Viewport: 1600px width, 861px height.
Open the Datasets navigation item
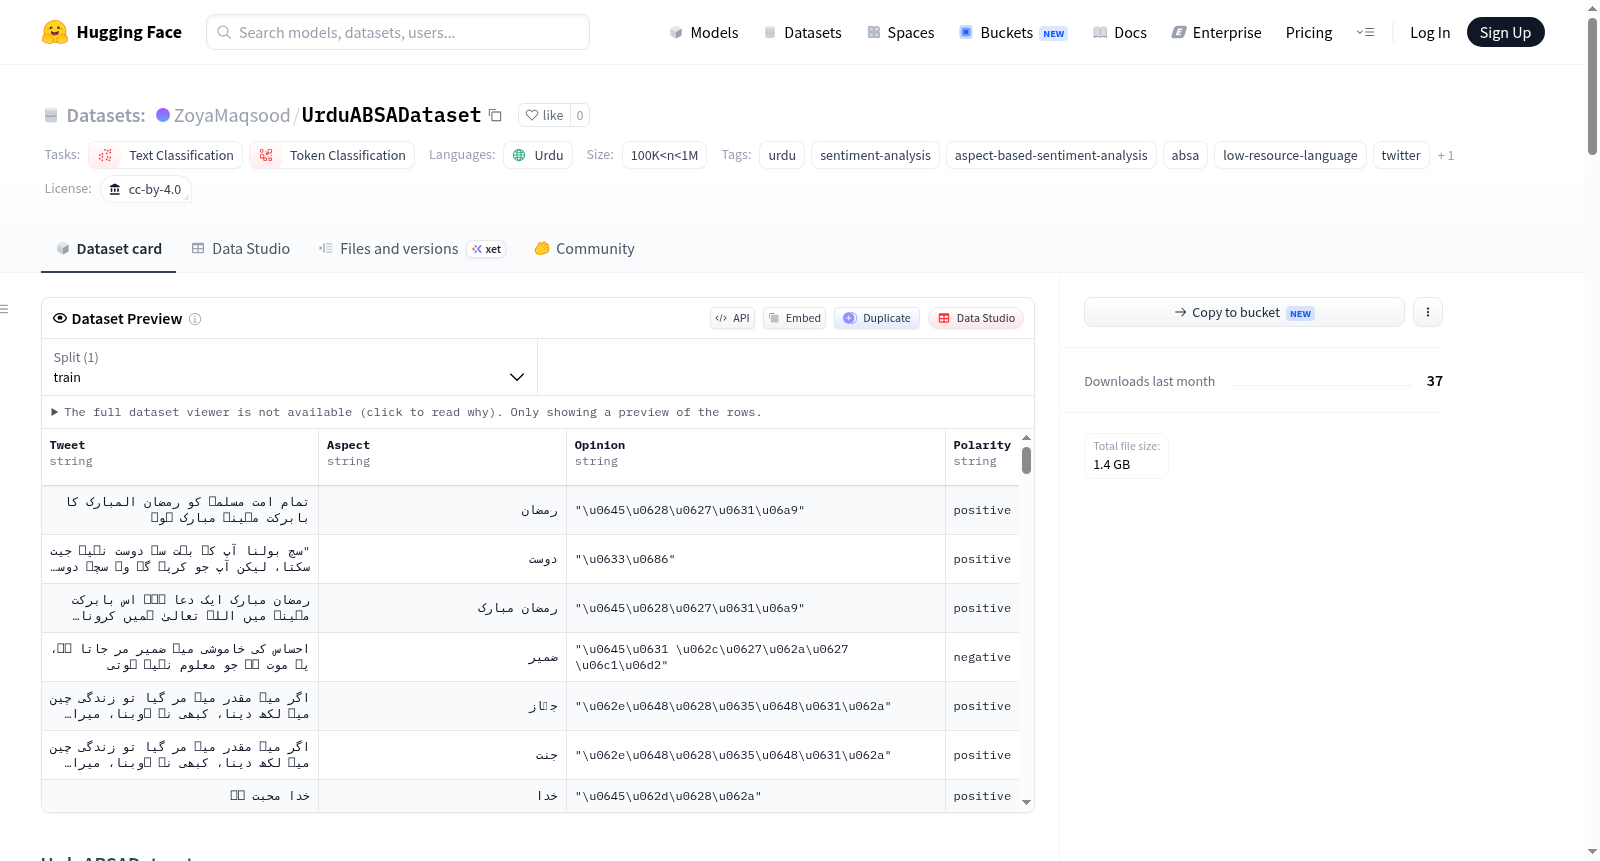pos(802,32)
